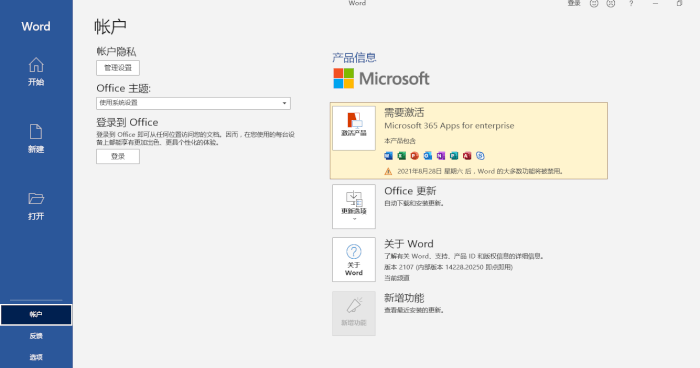Click the 关于 Word button
Screen dimensions: 700x368
point(354,259)
